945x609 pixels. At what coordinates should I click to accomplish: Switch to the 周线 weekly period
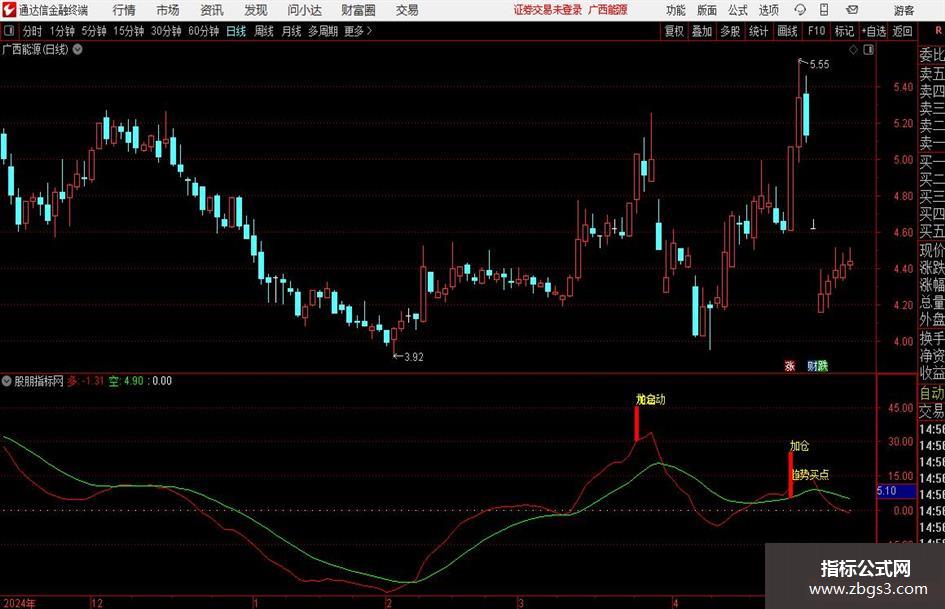coord(264,31)
